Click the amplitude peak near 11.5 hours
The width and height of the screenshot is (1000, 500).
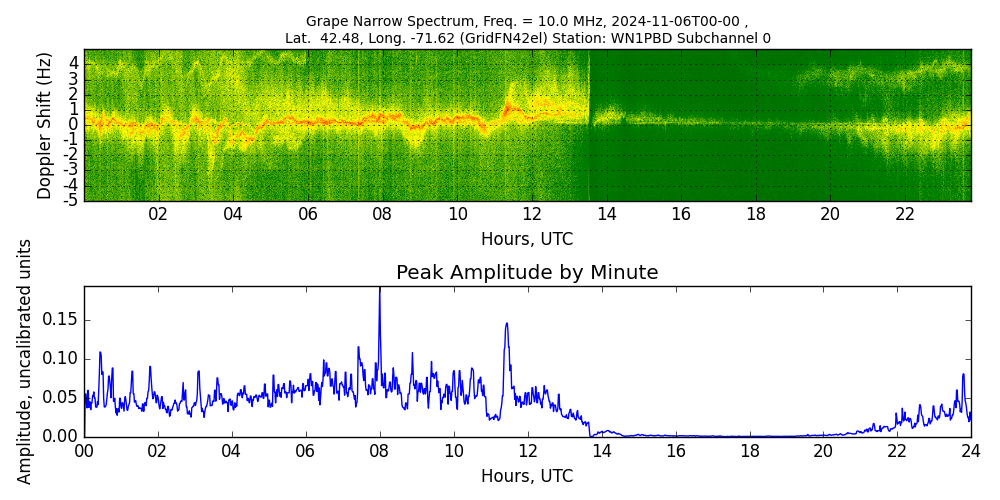tap(507, 325)
